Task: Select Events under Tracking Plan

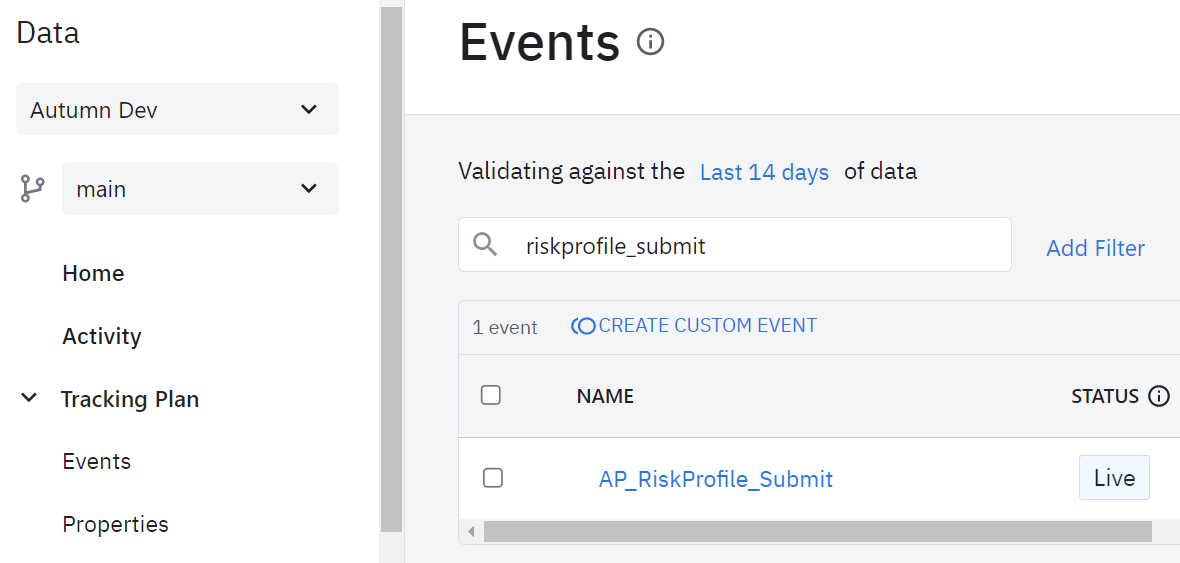Action: click(x=97, y=461)
